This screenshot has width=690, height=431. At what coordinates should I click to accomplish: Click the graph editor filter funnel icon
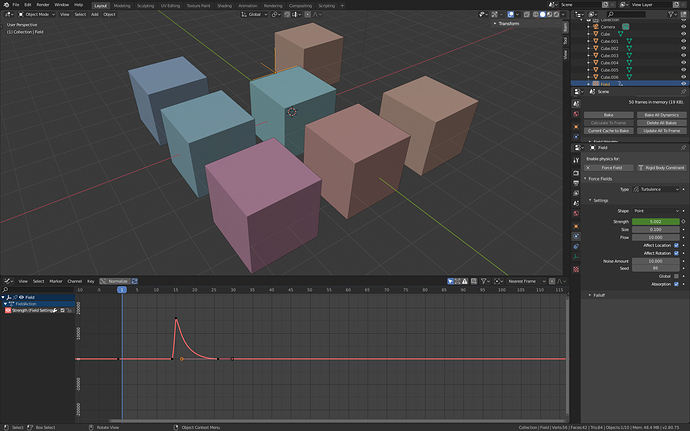tap(483, 281)
